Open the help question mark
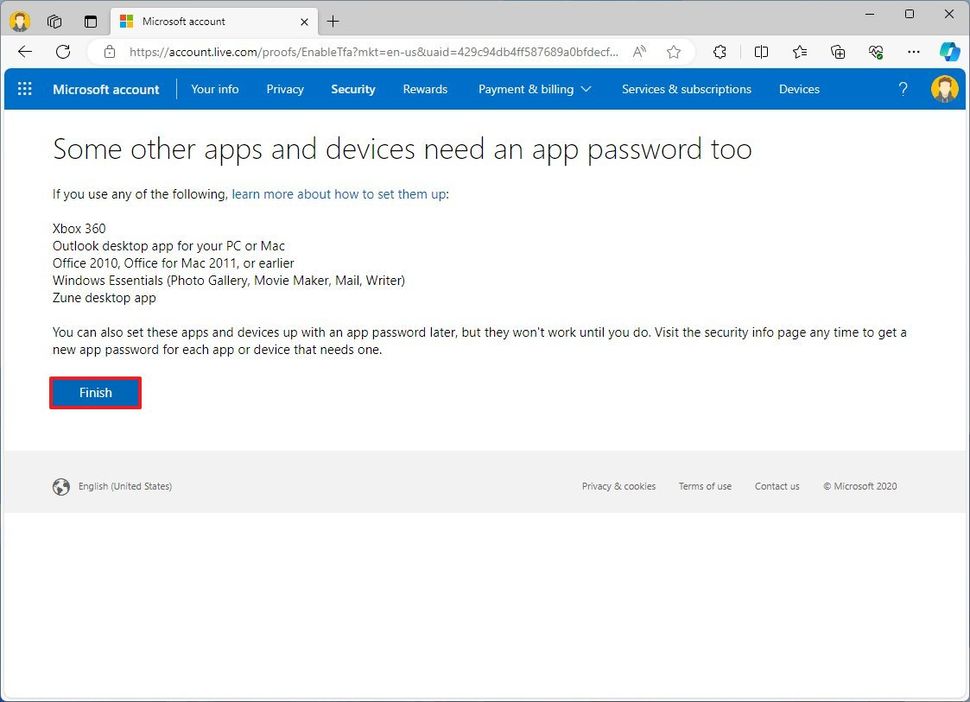The image size is (970, 702). point(903,89)
